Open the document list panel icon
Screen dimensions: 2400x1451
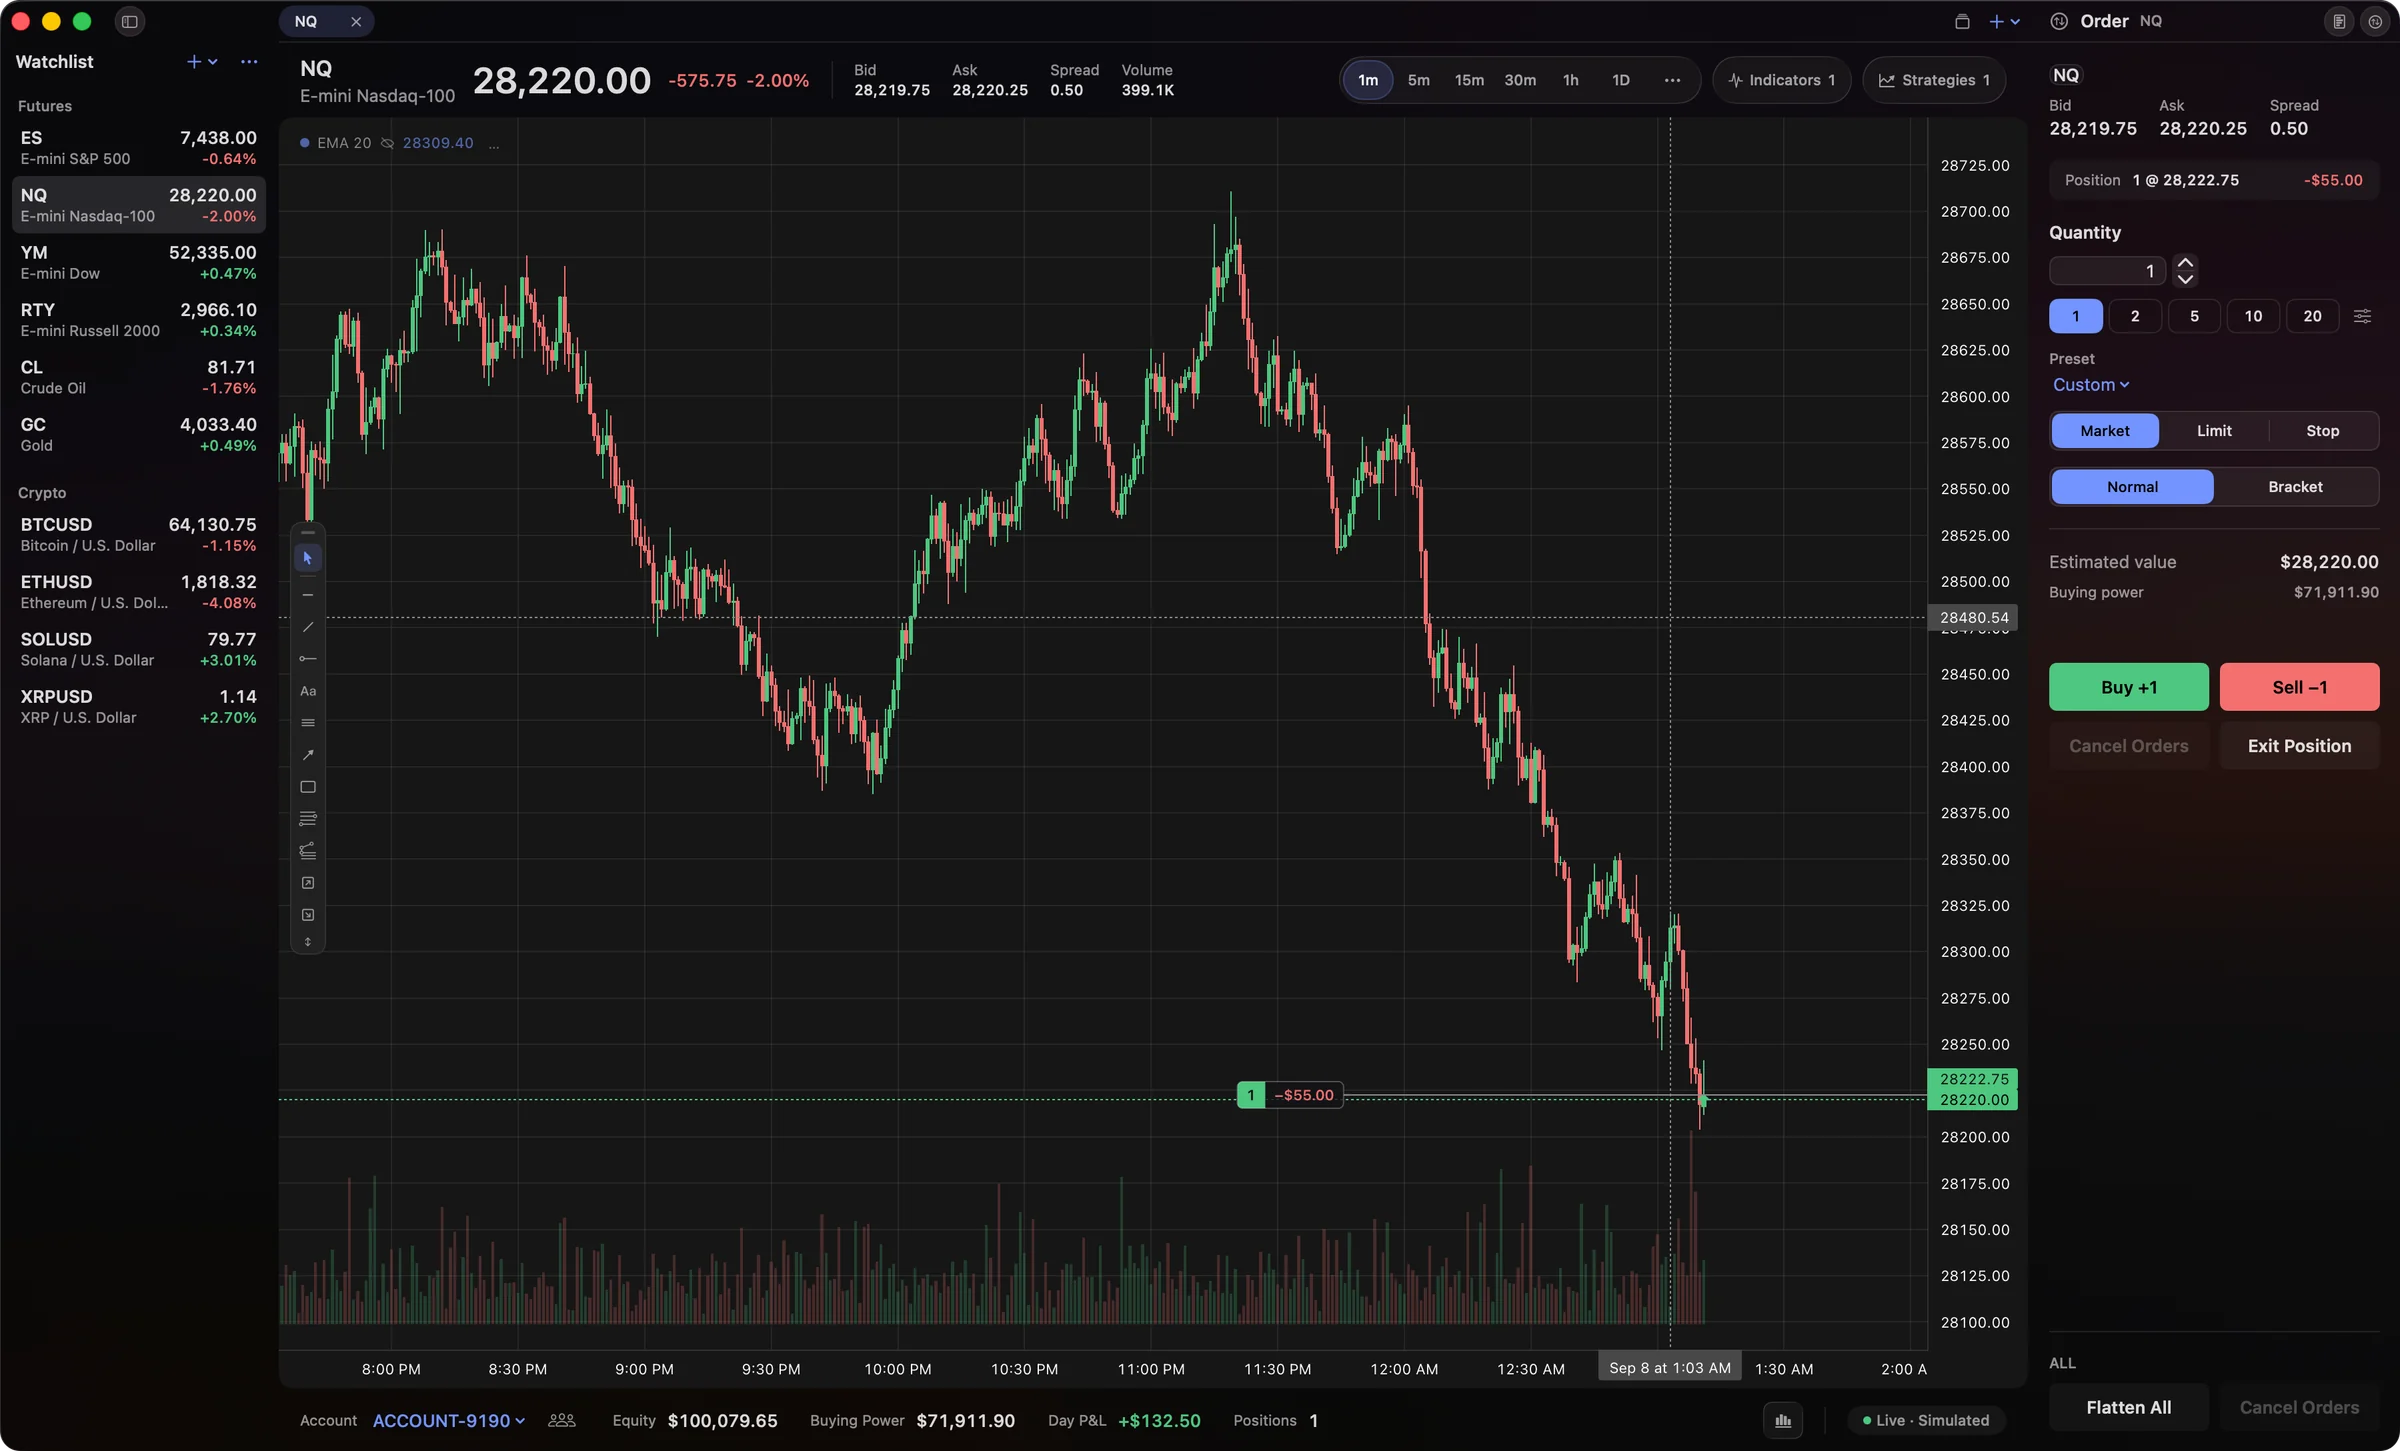[2338, 21]
